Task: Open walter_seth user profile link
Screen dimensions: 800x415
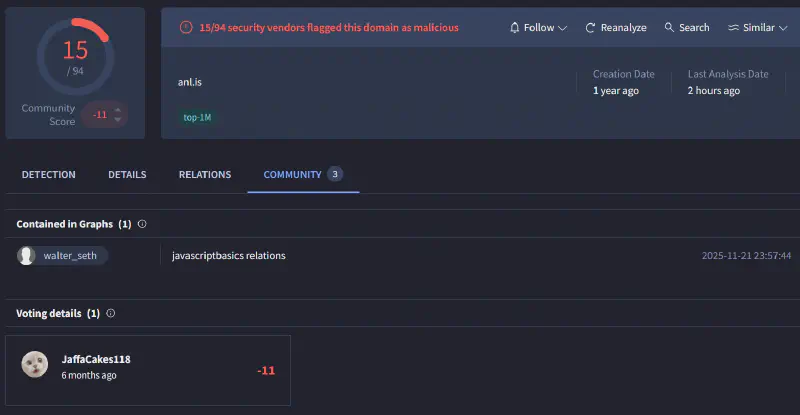Action: point(70,256)
